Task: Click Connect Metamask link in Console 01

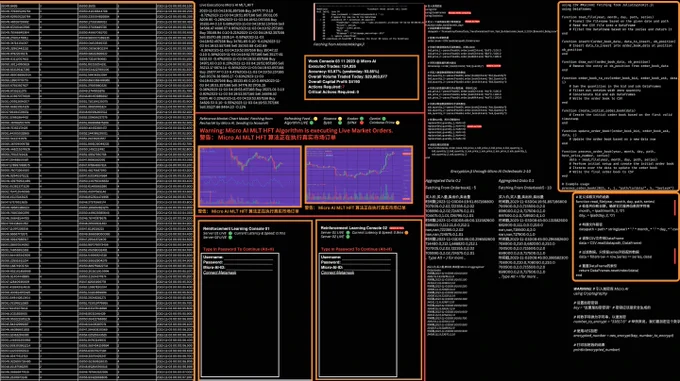Action: coord(219,273)
